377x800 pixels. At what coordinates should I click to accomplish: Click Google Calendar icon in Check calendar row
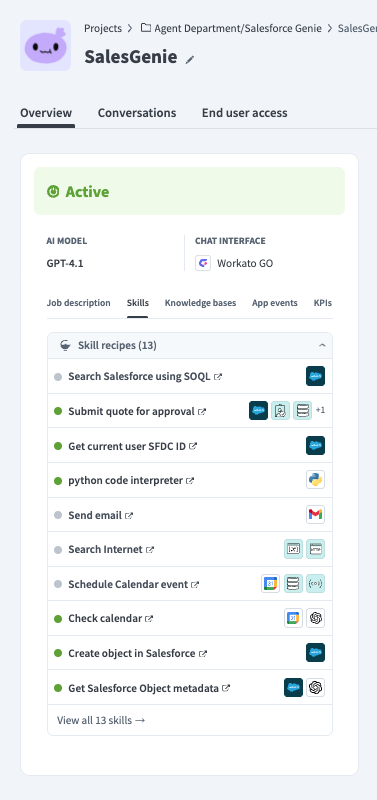click(293, 618)
